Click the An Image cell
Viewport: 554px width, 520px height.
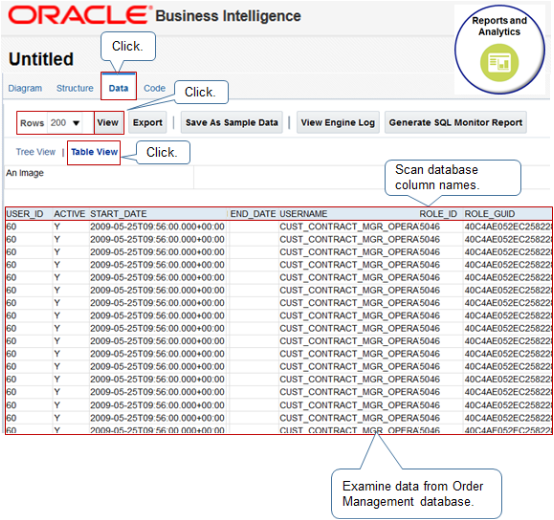click(99, 177)
